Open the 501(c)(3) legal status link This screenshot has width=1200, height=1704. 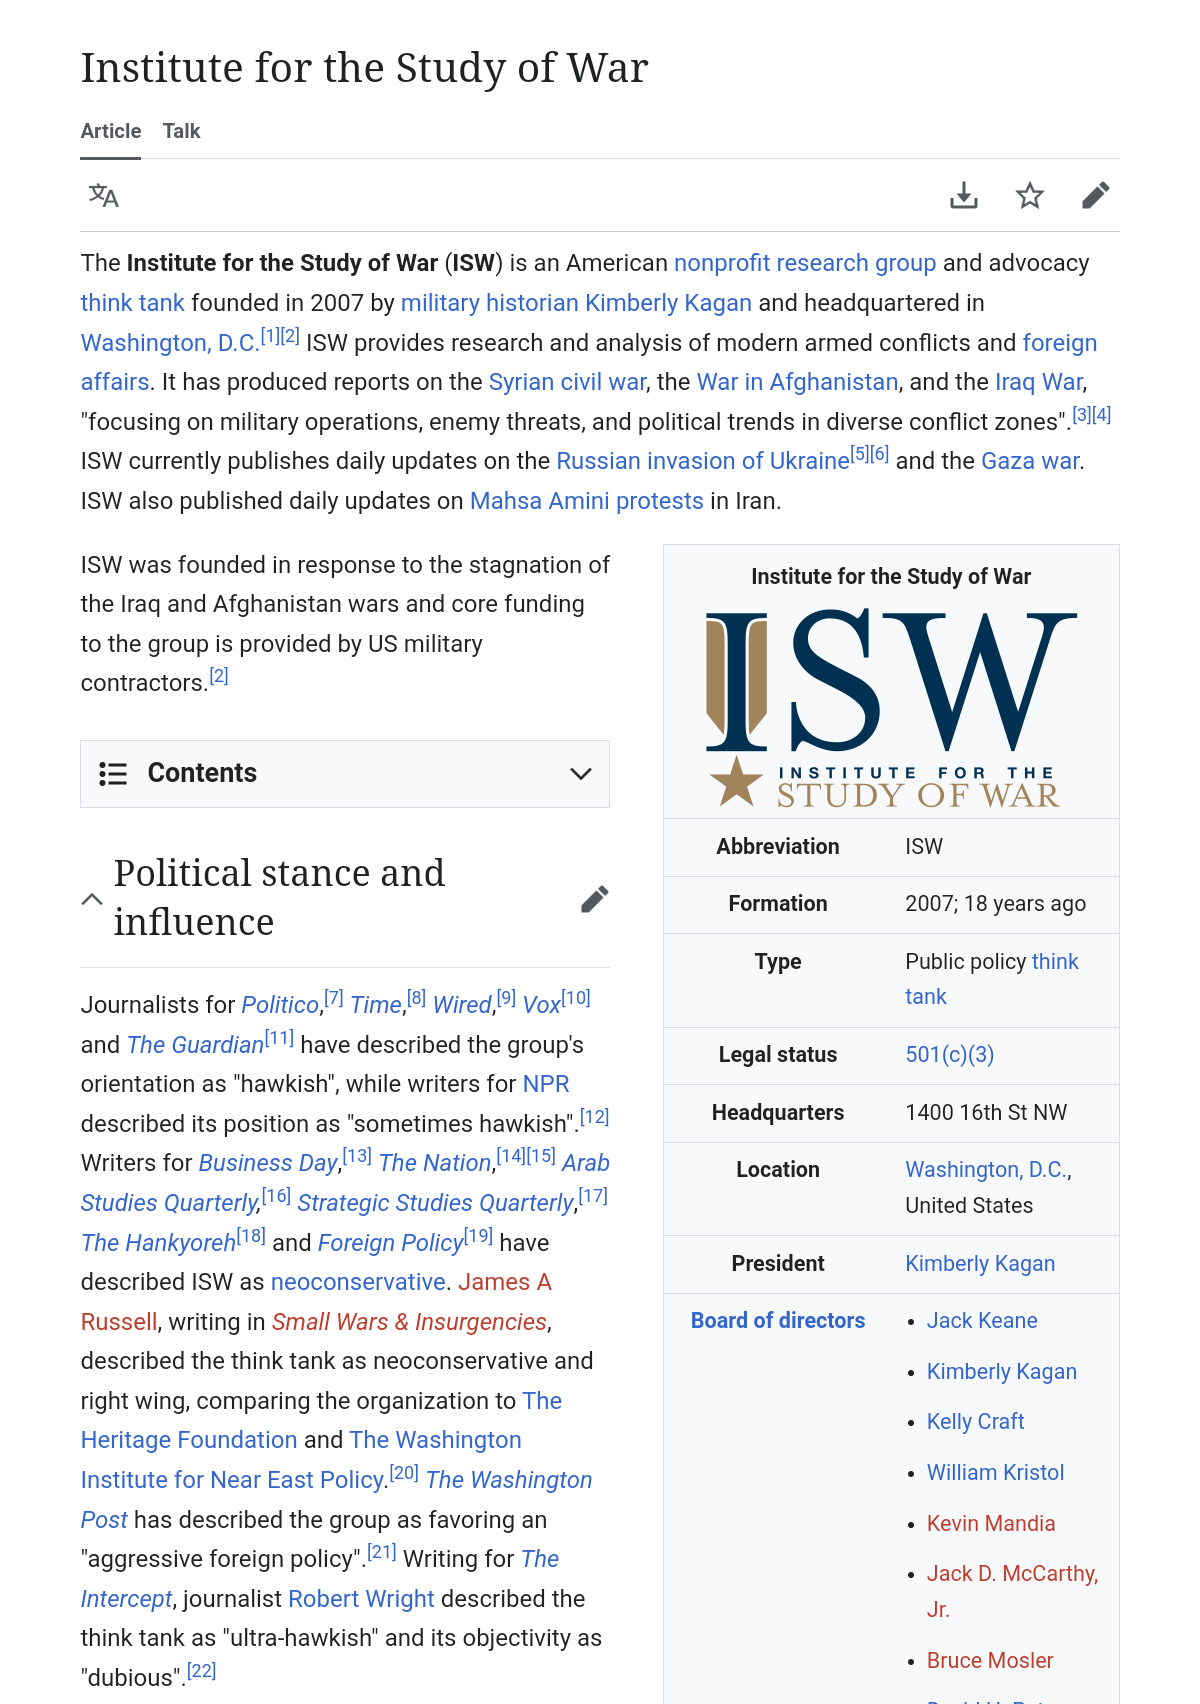[x=950, y=1055]
